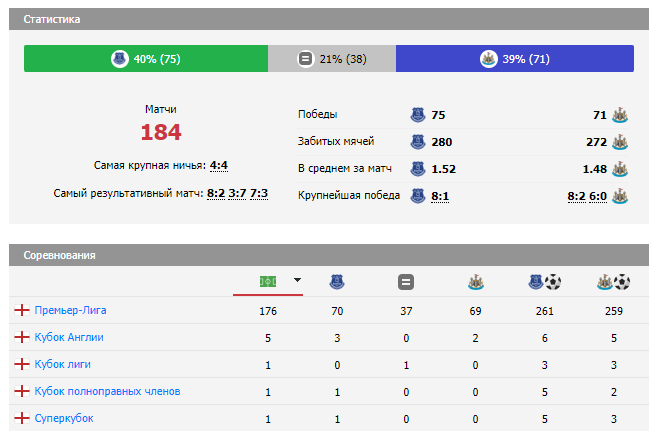Open Newcastle's 6:0 biggest win link

598,195
